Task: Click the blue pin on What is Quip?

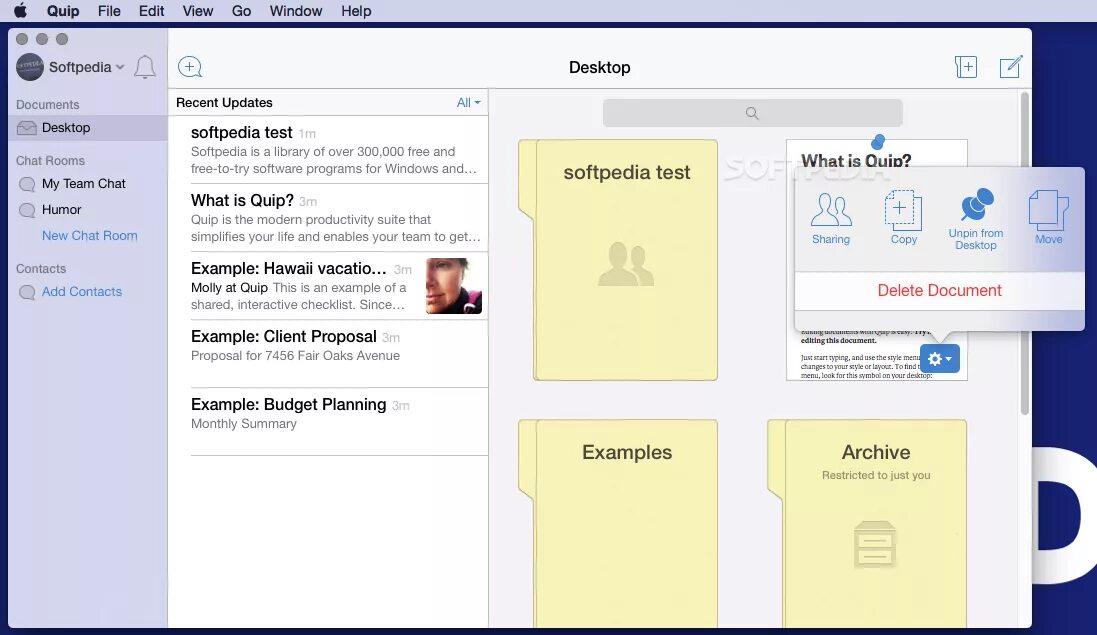Action: [877, 142]
